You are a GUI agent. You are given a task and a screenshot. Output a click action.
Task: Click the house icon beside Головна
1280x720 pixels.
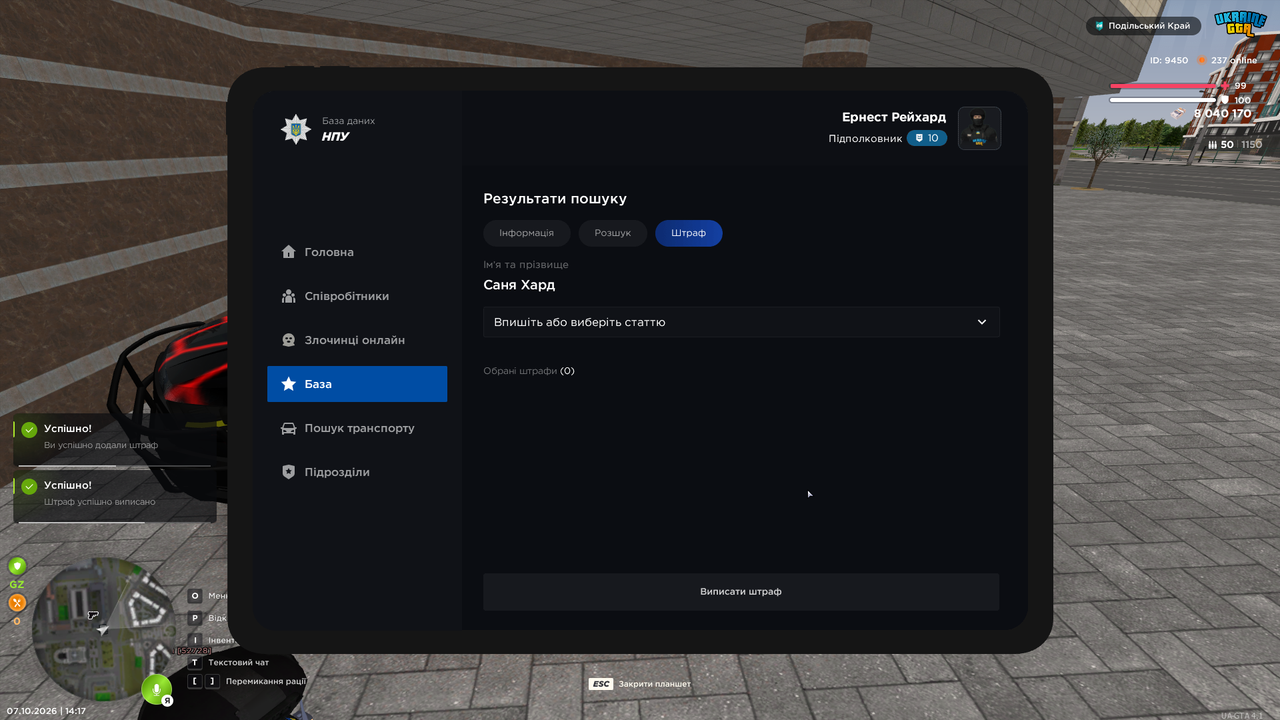pyautogui.click(x=289, y=252)
